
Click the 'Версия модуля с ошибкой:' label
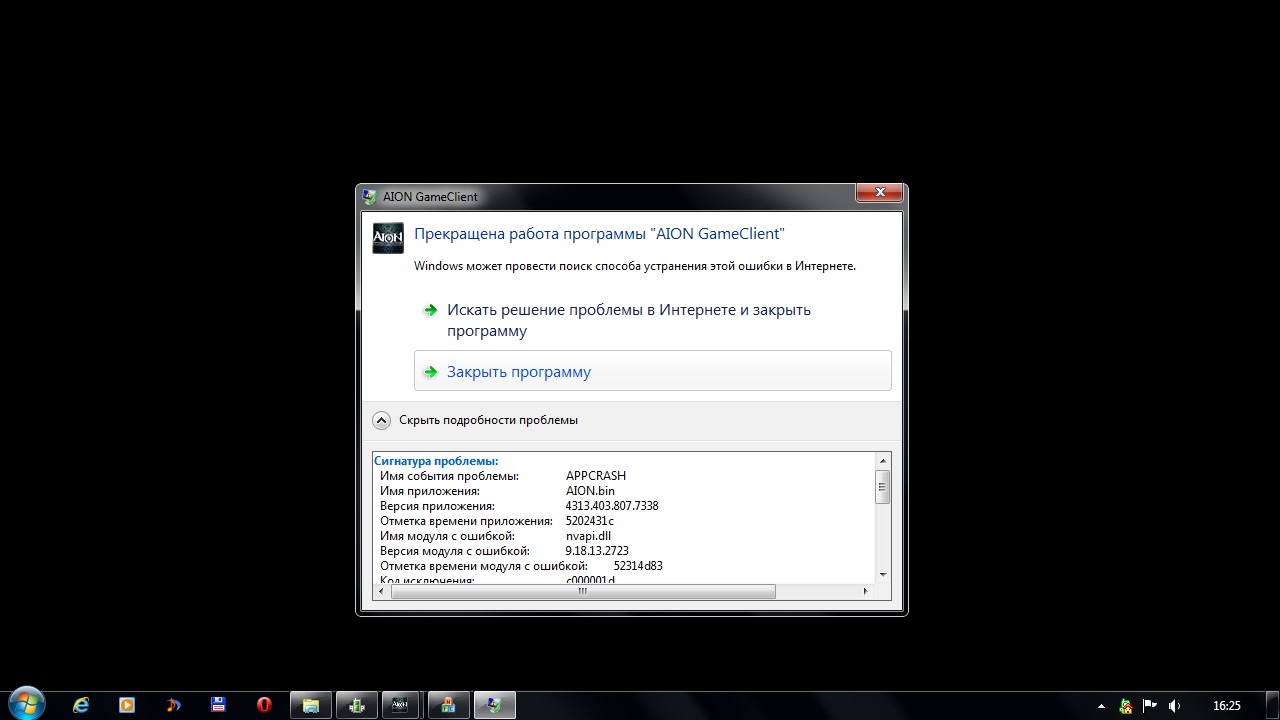[454, 551]
